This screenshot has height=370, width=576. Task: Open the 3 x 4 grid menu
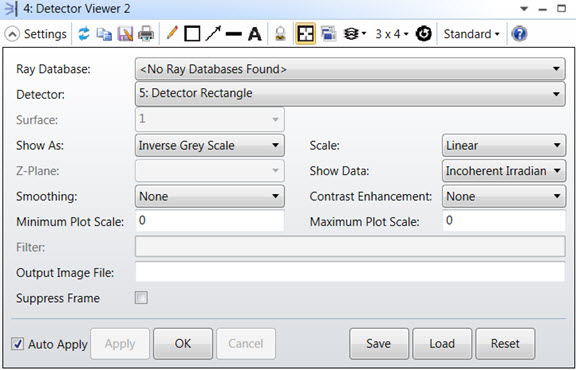coord(392,34)
